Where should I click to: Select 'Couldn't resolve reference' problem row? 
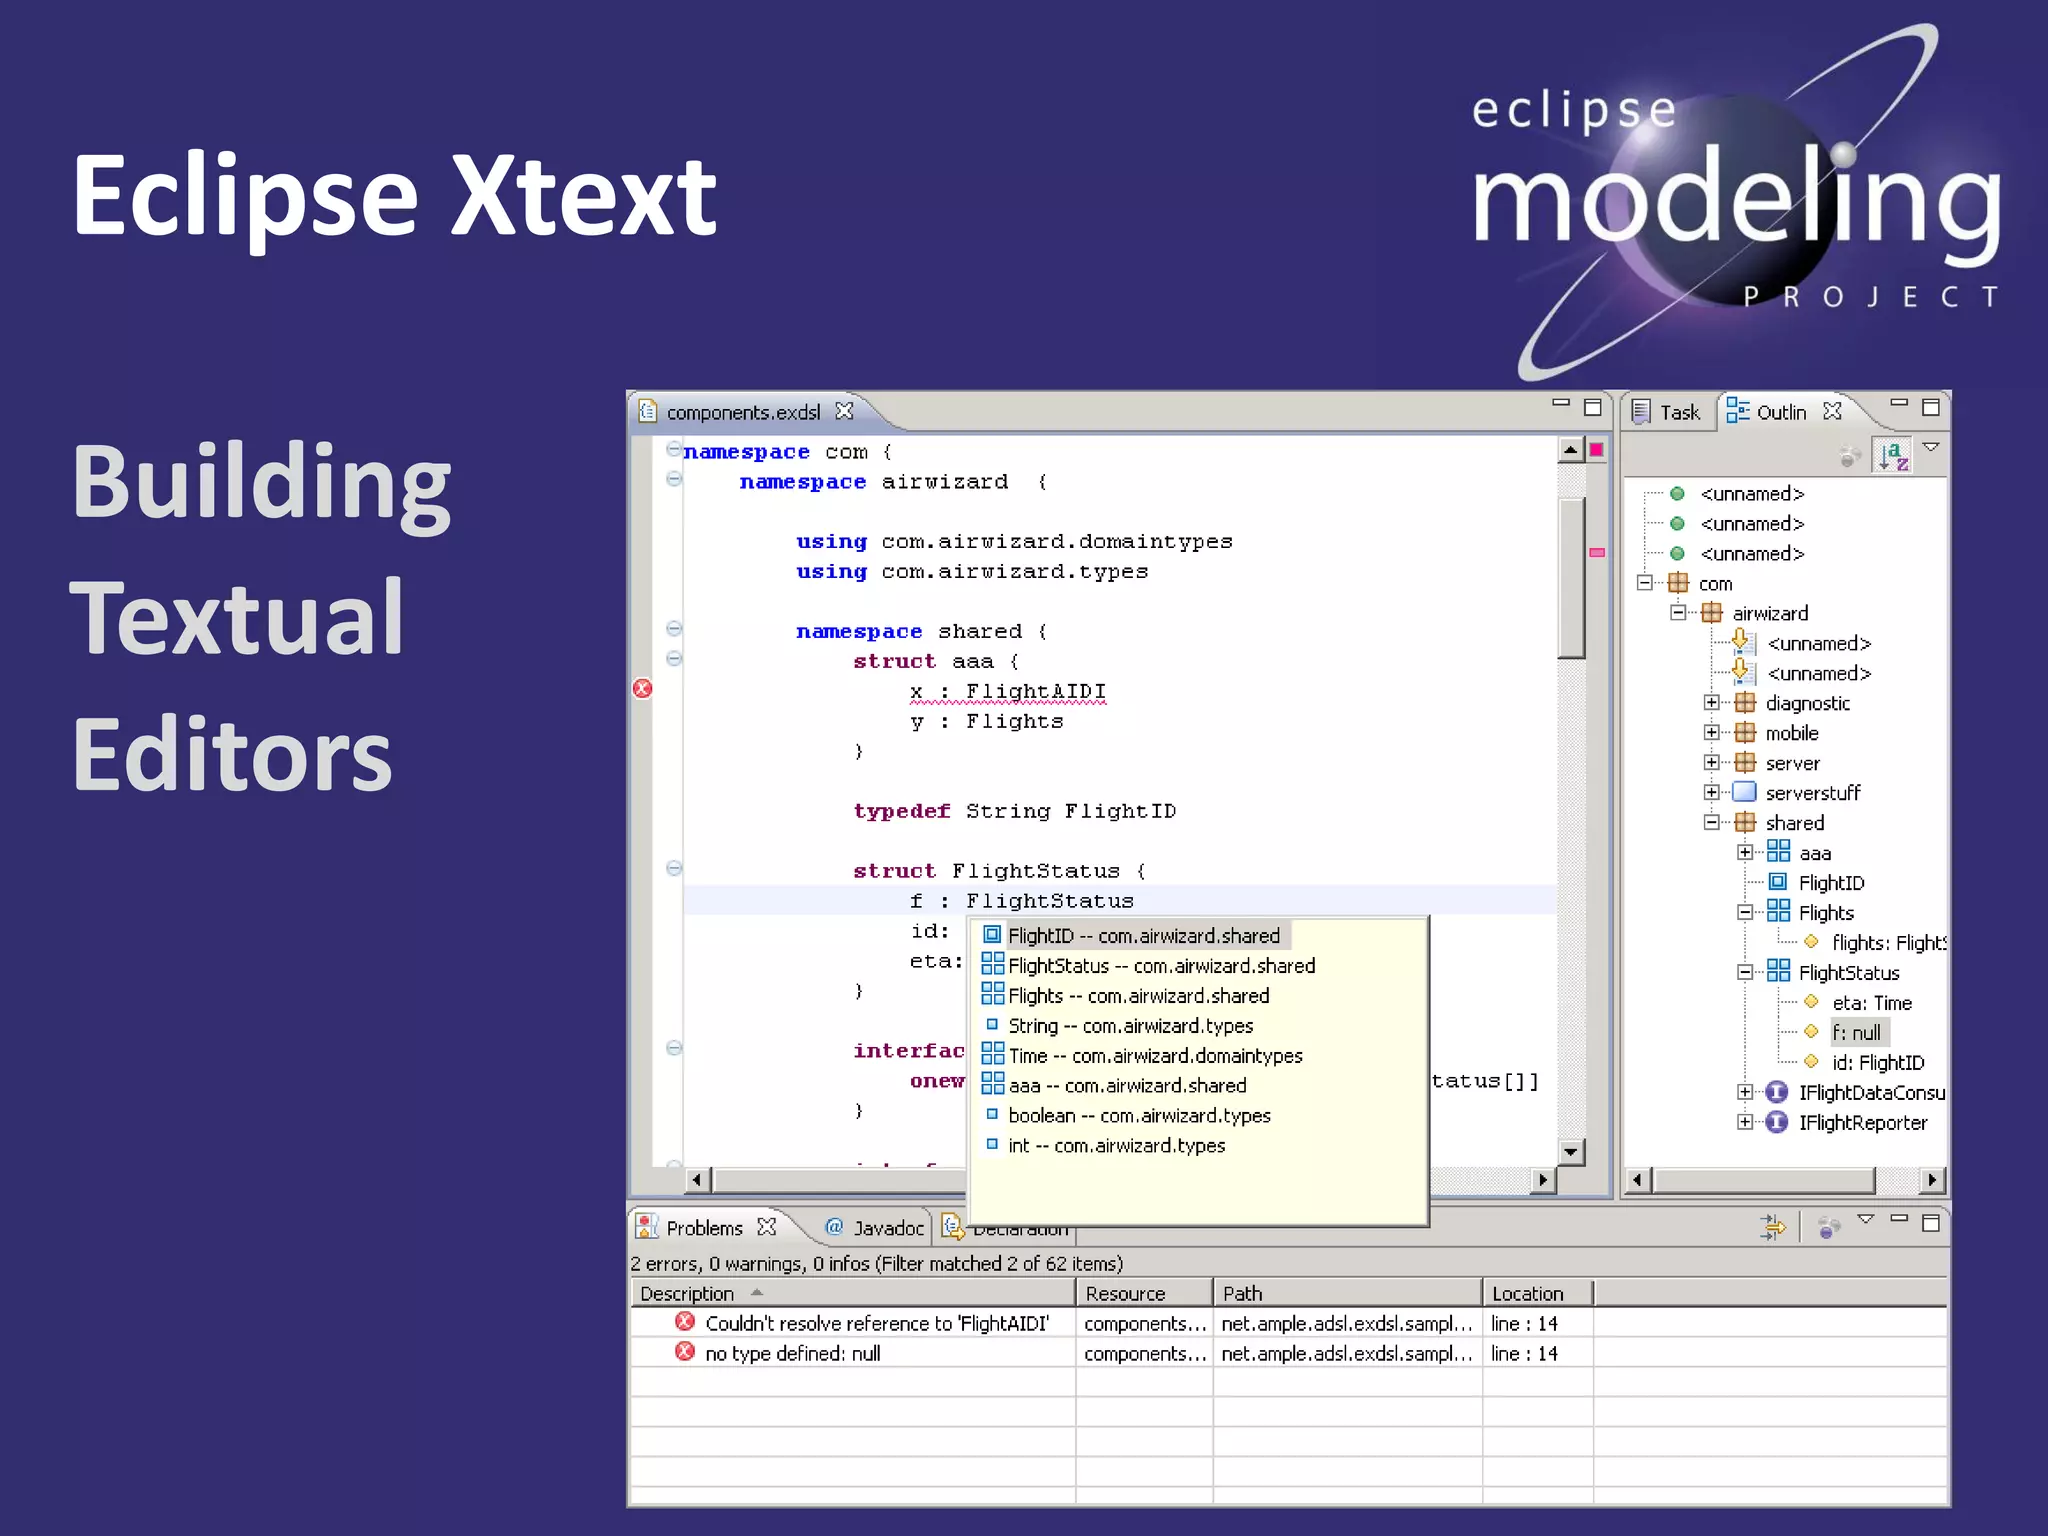tap(1288, 1323)
